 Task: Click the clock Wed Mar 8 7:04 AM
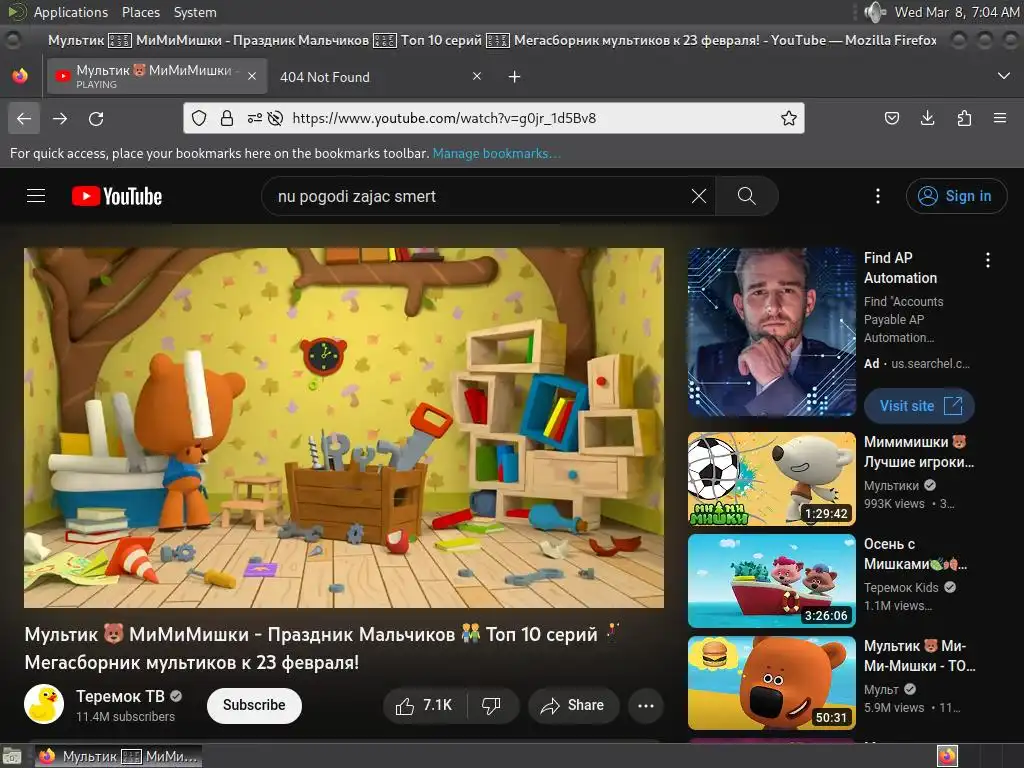tap(957, 12)
